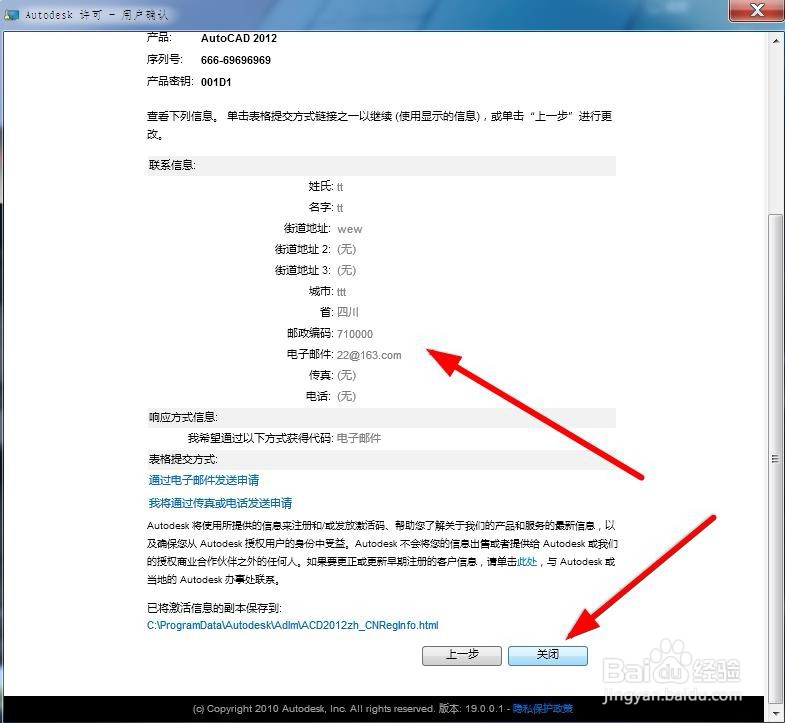Select the product key 001D1 text
The image size is (785, 723).
[216, 82]
